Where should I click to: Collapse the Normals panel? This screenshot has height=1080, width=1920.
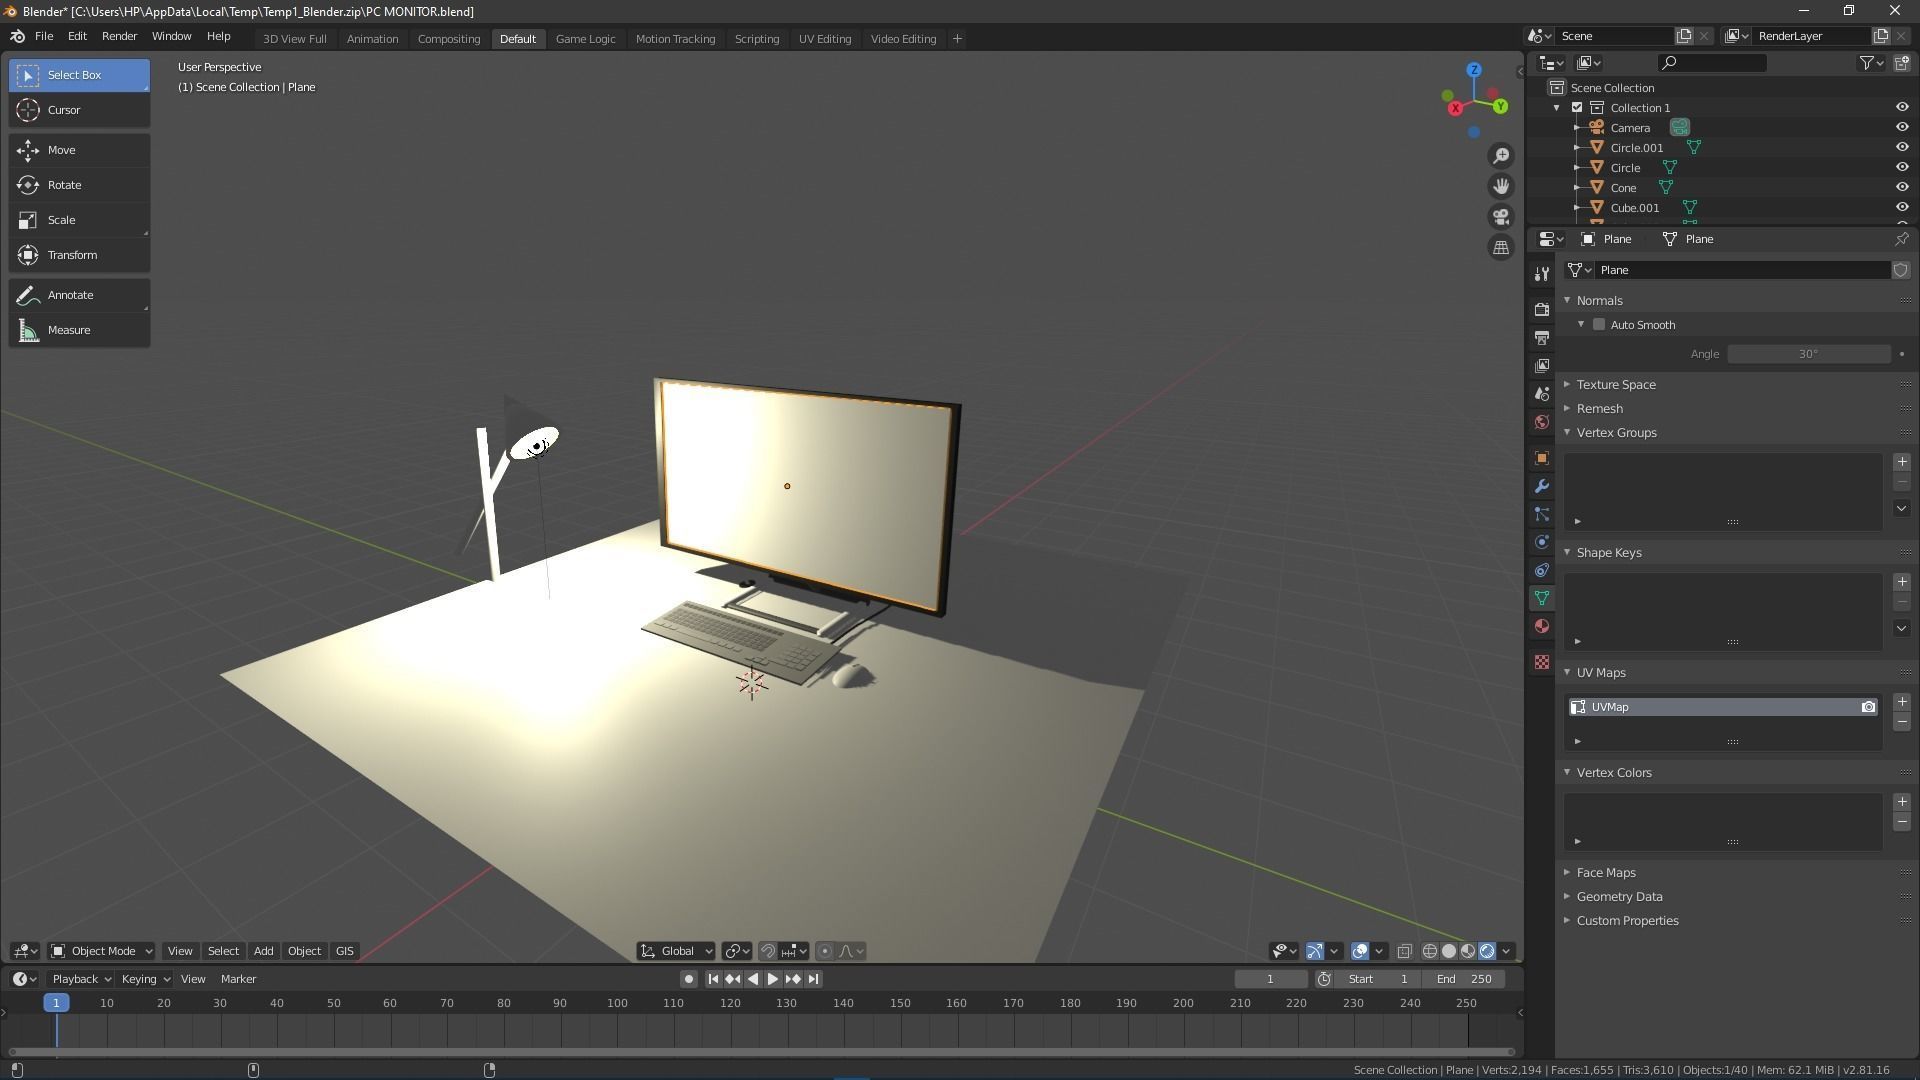tap(1599, 301)
